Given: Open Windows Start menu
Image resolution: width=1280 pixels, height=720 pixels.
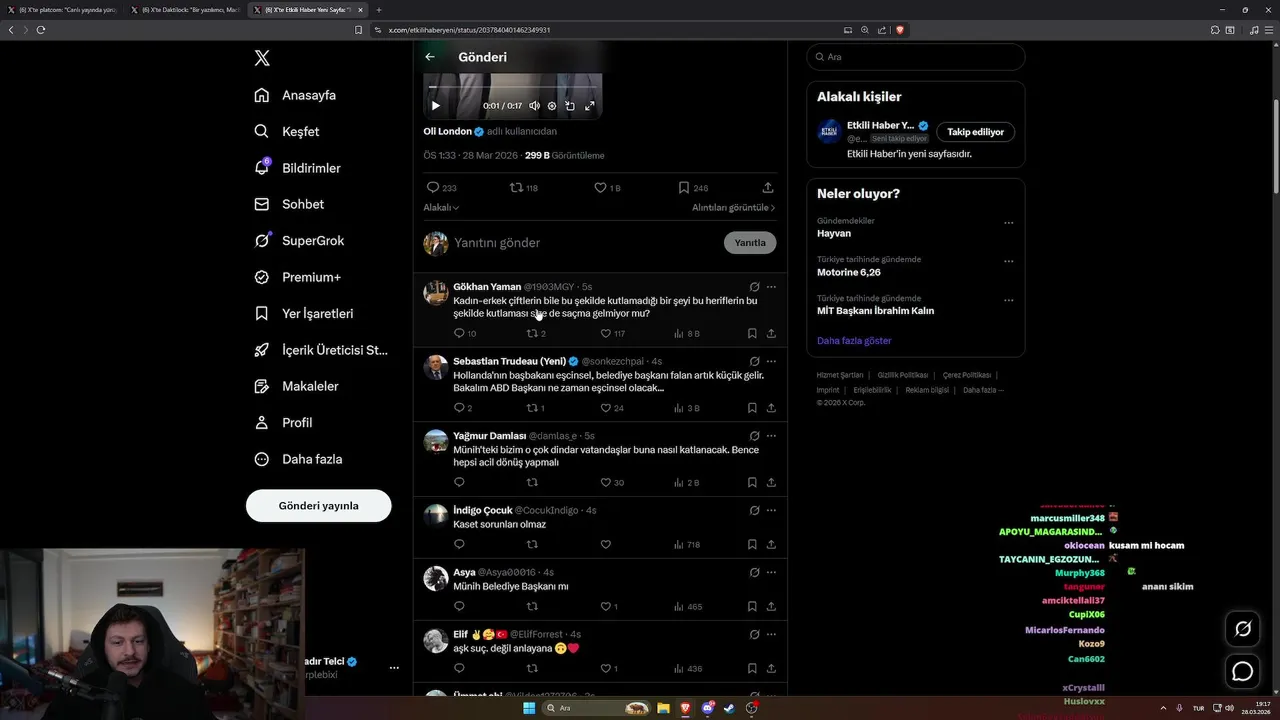Looking at the screenshot, I should [x=529, y=708].
